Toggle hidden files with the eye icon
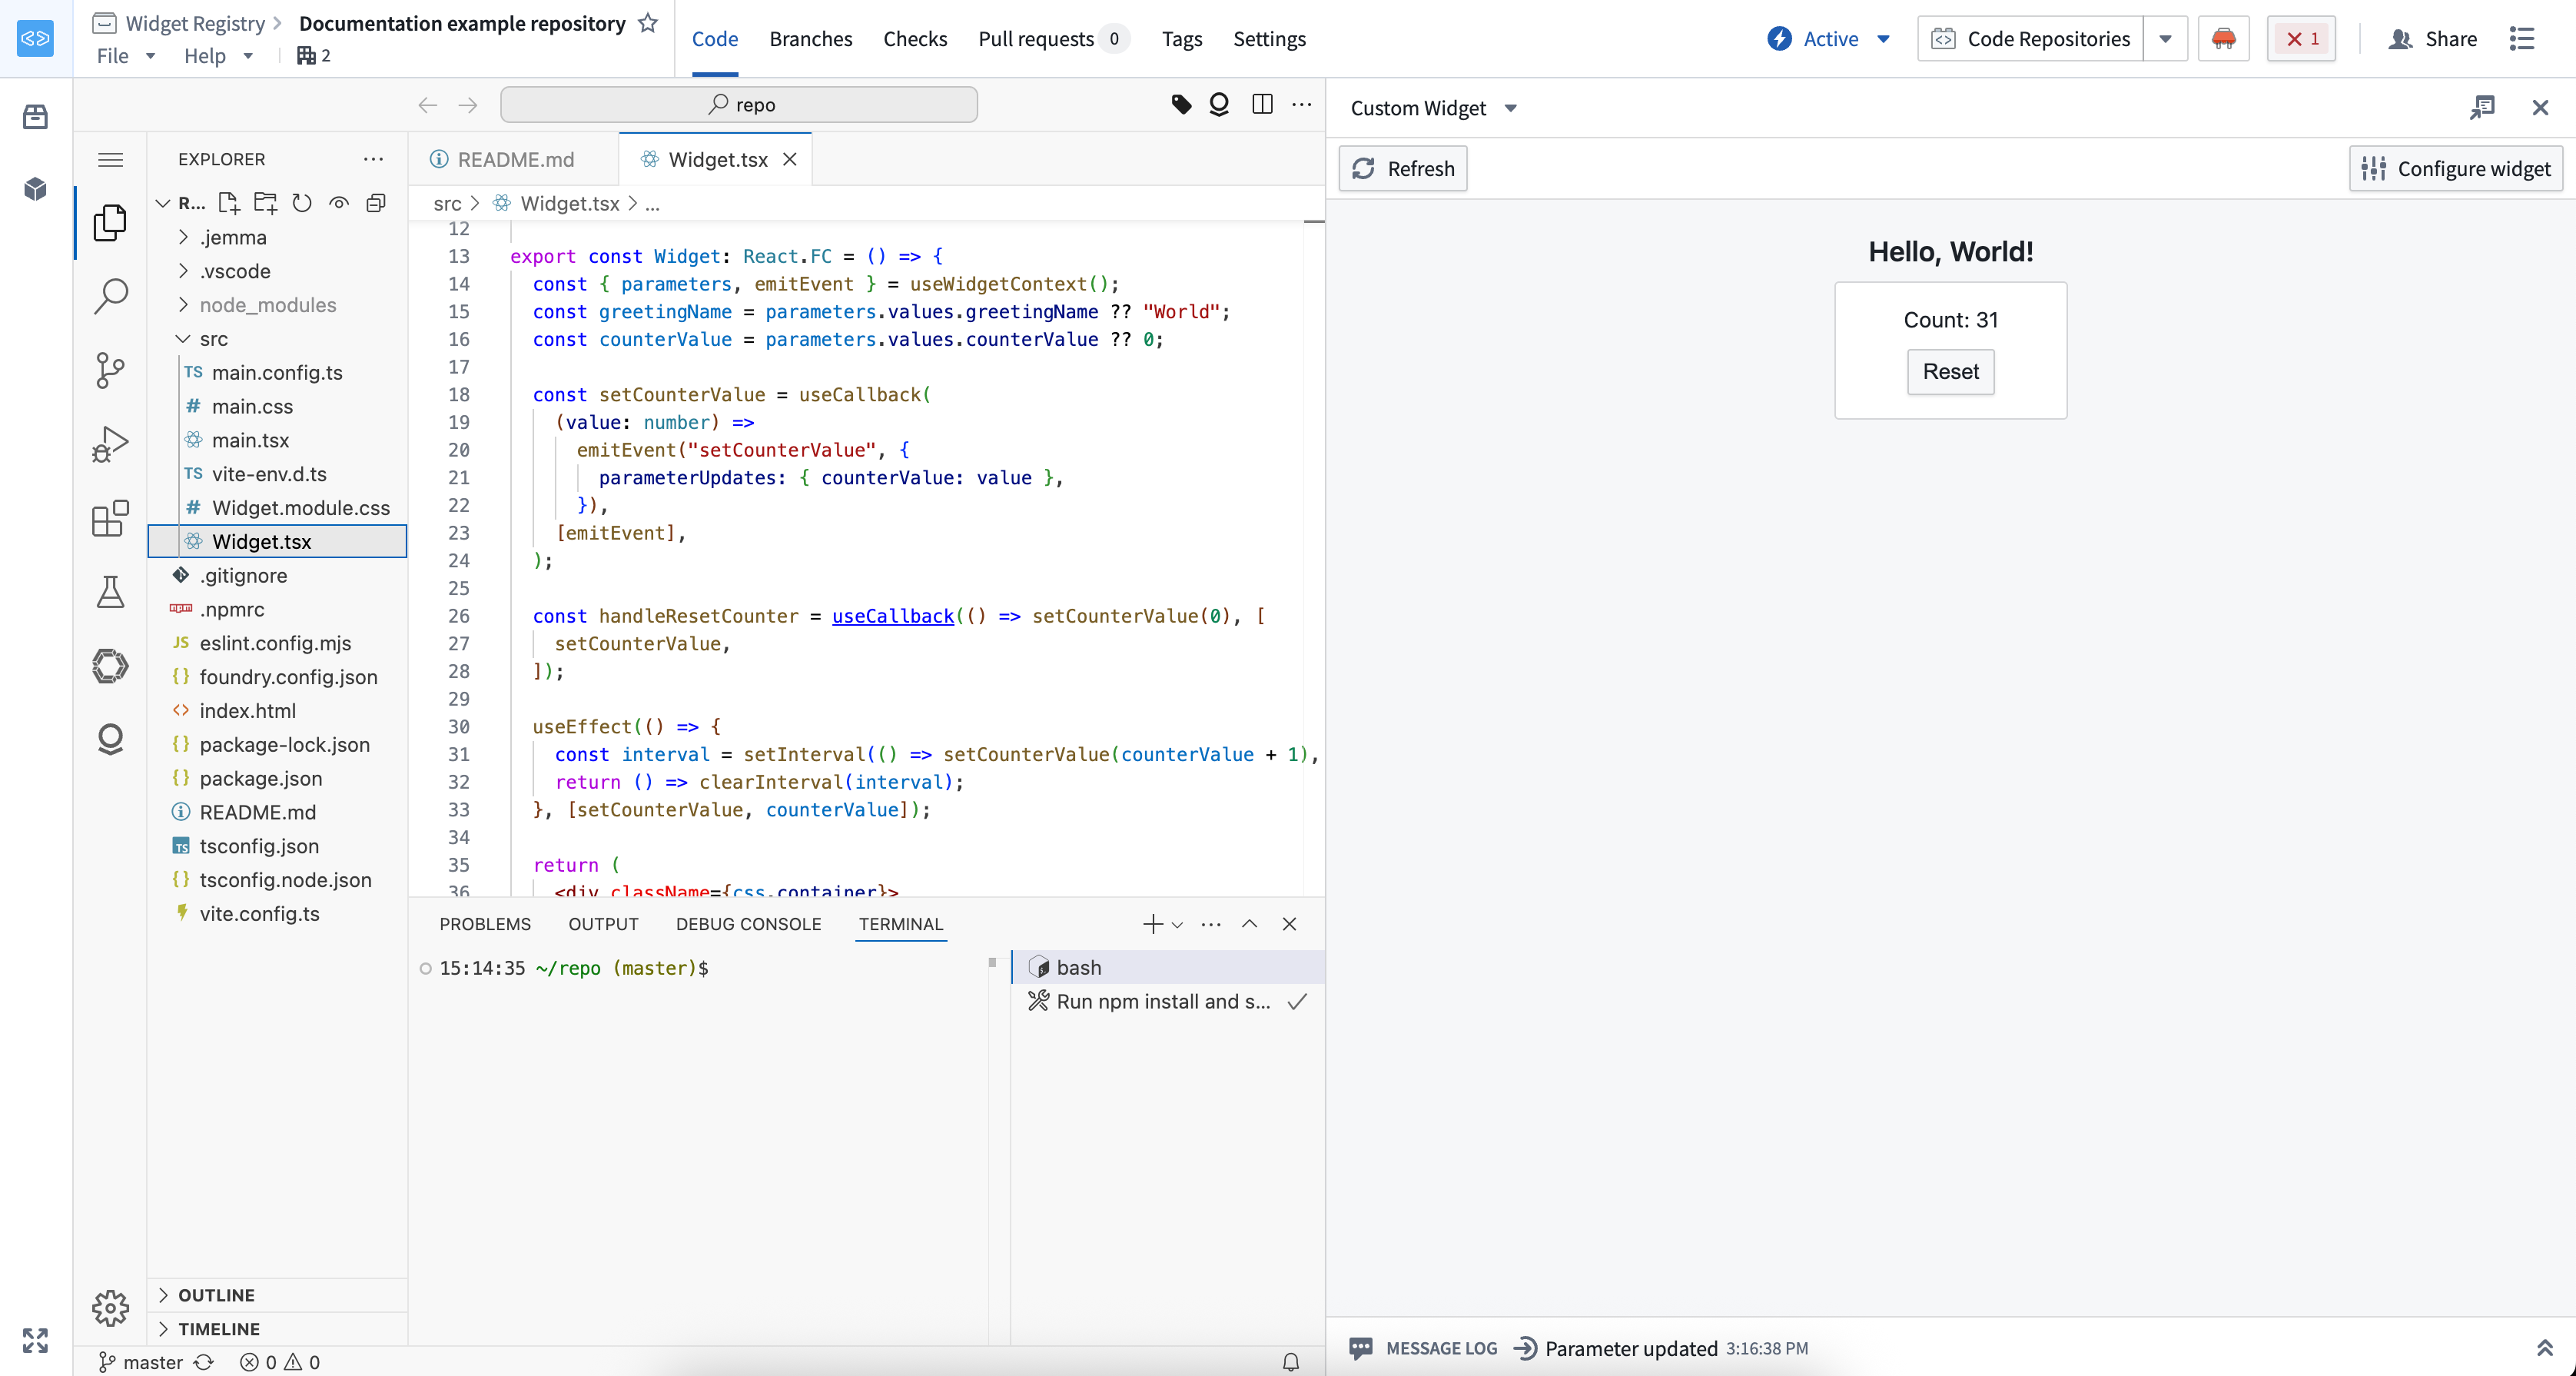Image resolution: width=2576 pixels, height=1376 pixels. (x=339, y=202)
